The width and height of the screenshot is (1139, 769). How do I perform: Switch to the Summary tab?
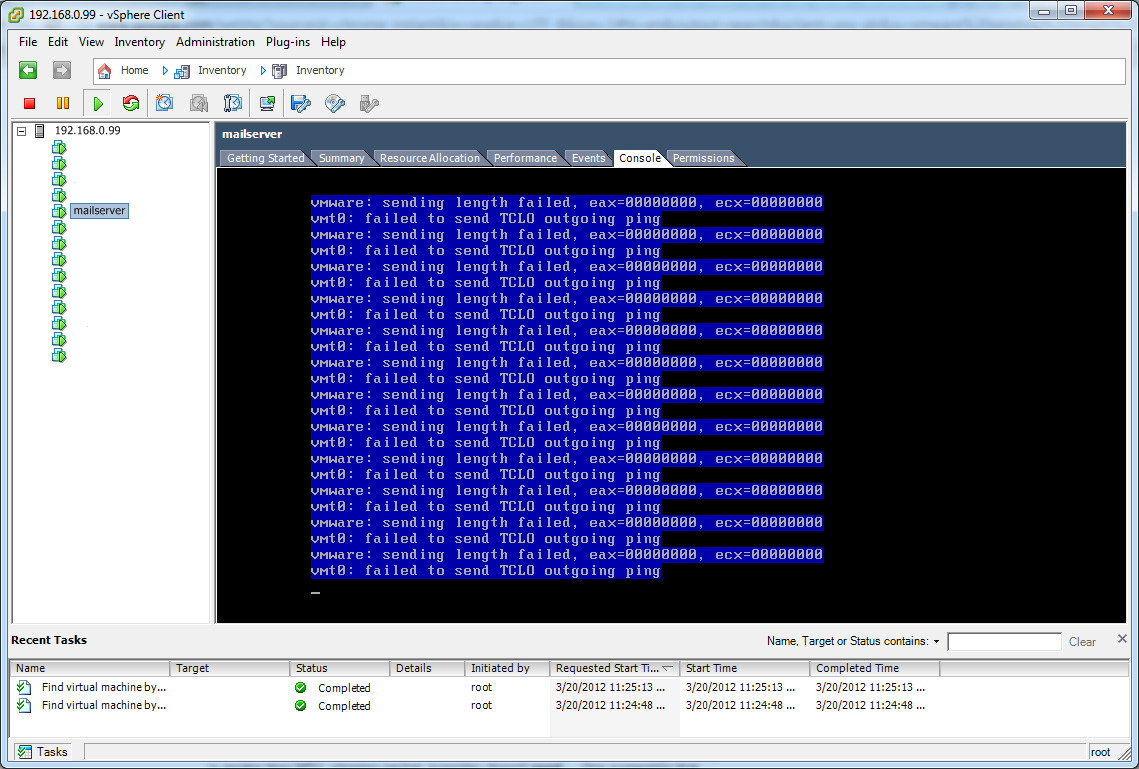pyautogui.click(x=341, y=158)
